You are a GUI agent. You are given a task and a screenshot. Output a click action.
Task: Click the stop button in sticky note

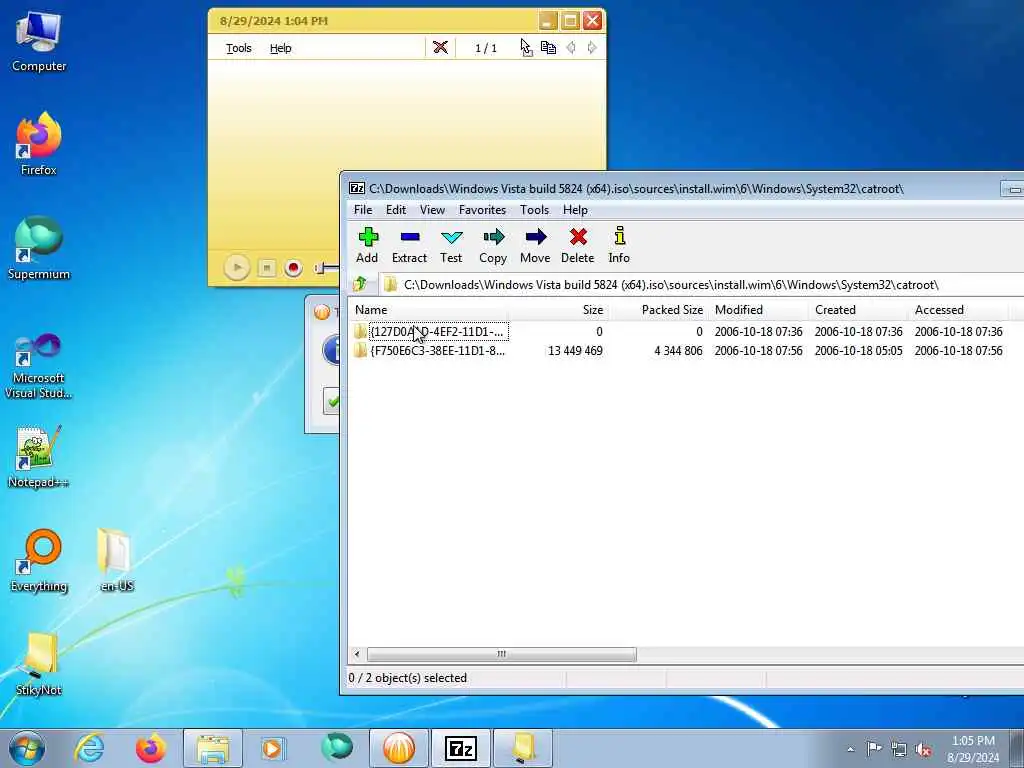click(x=266, y=268)
